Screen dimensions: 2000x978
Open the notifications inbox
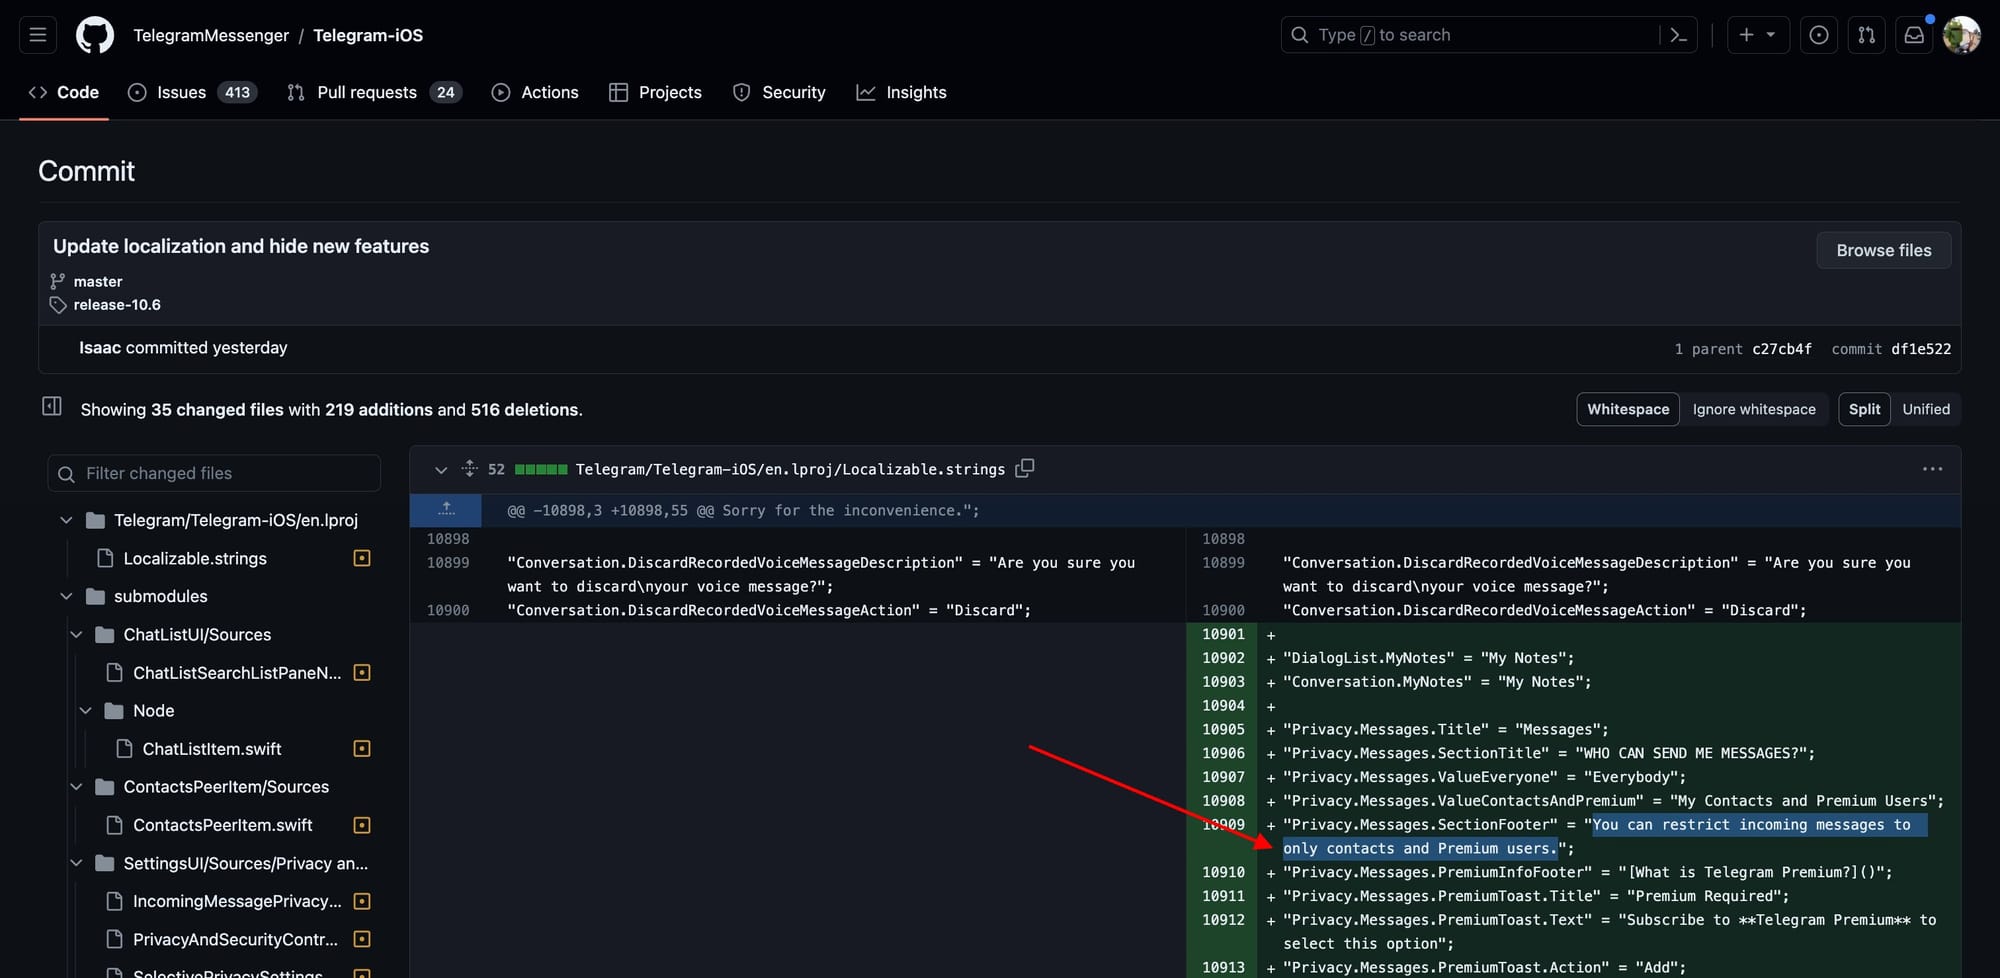click(x=1914, y=35)
